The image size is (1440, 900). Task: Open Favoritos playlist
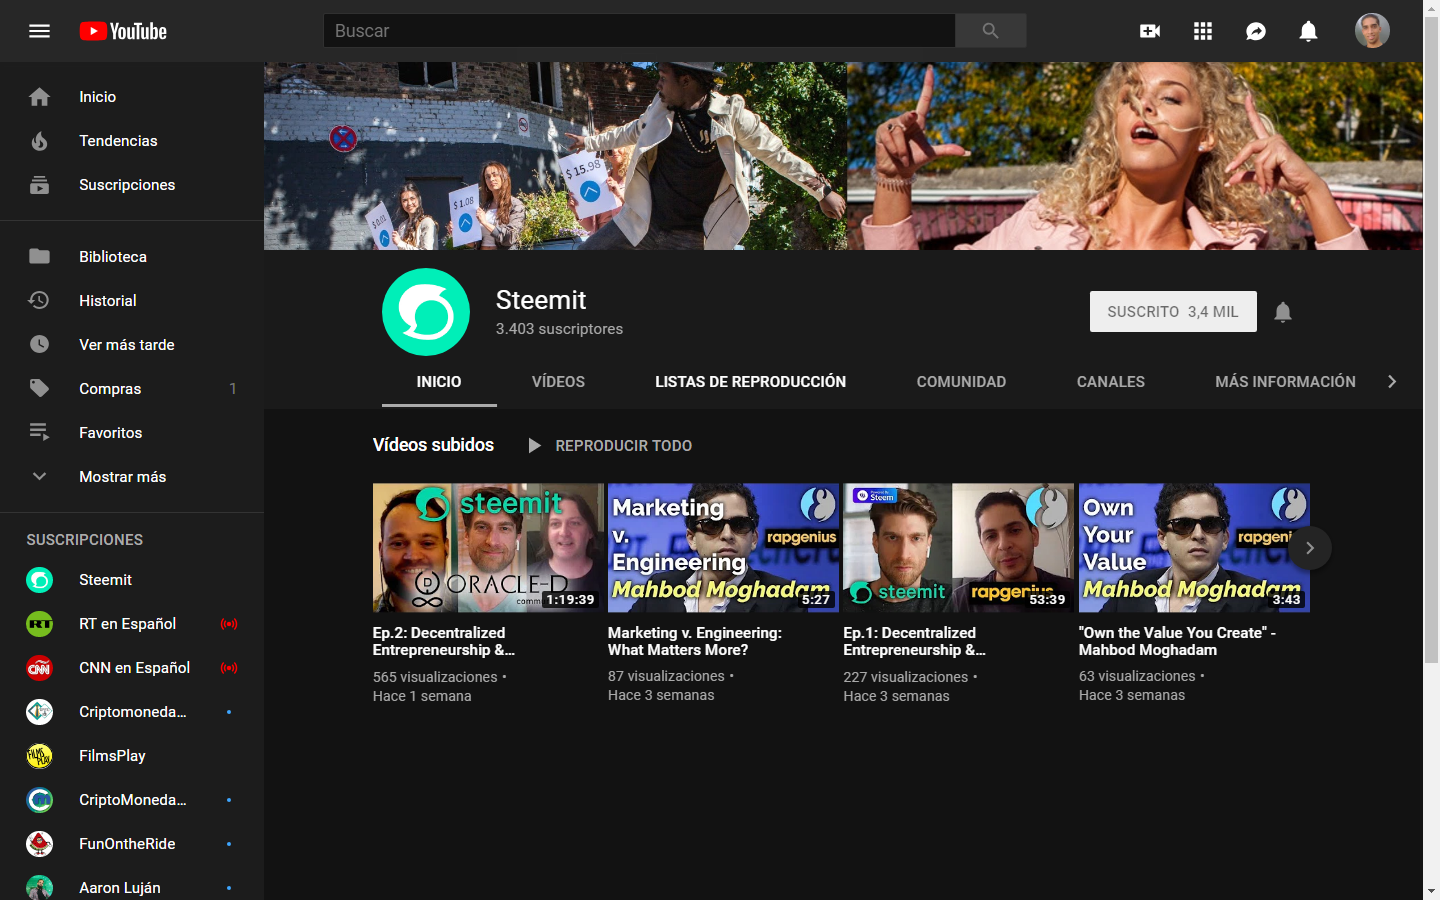(x=132, y=433)
